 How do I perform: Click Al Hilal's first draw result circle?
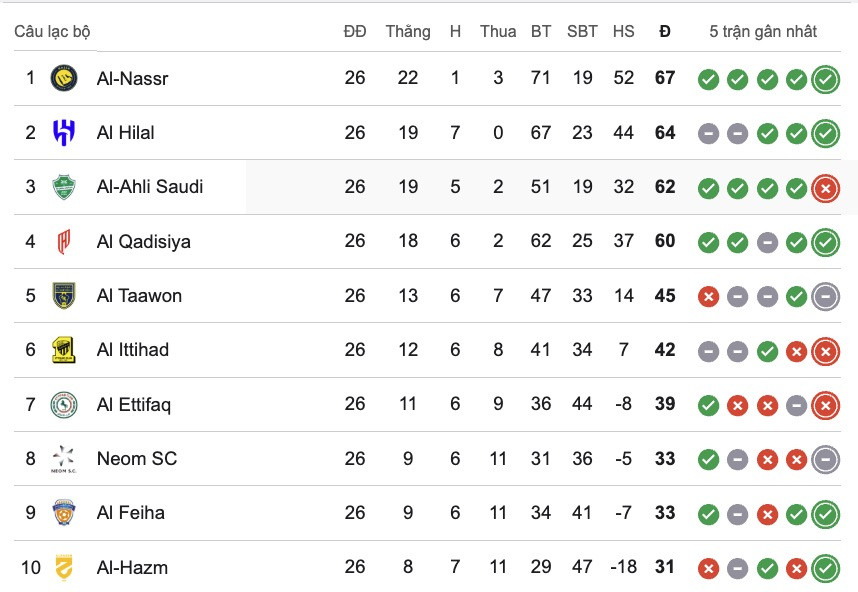pyautogui.click(x=708, y=132)
